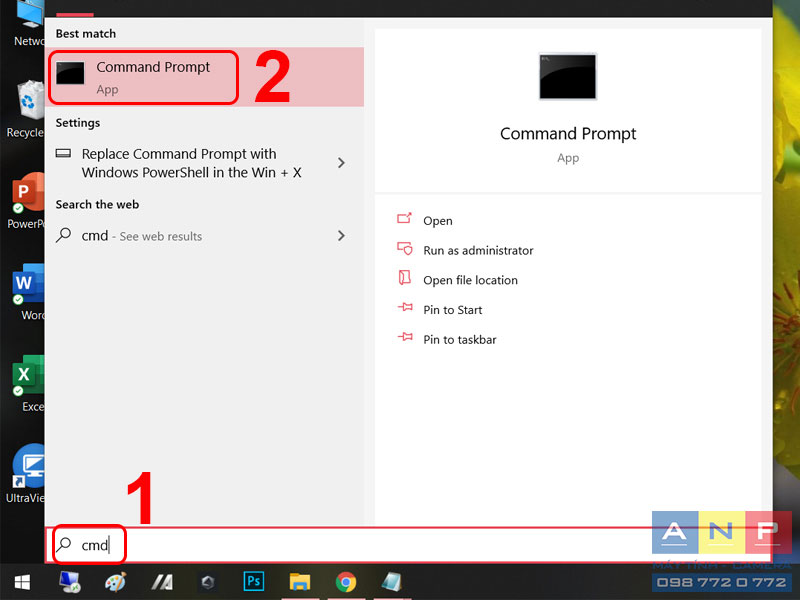Choose Pin to Start

452,310
